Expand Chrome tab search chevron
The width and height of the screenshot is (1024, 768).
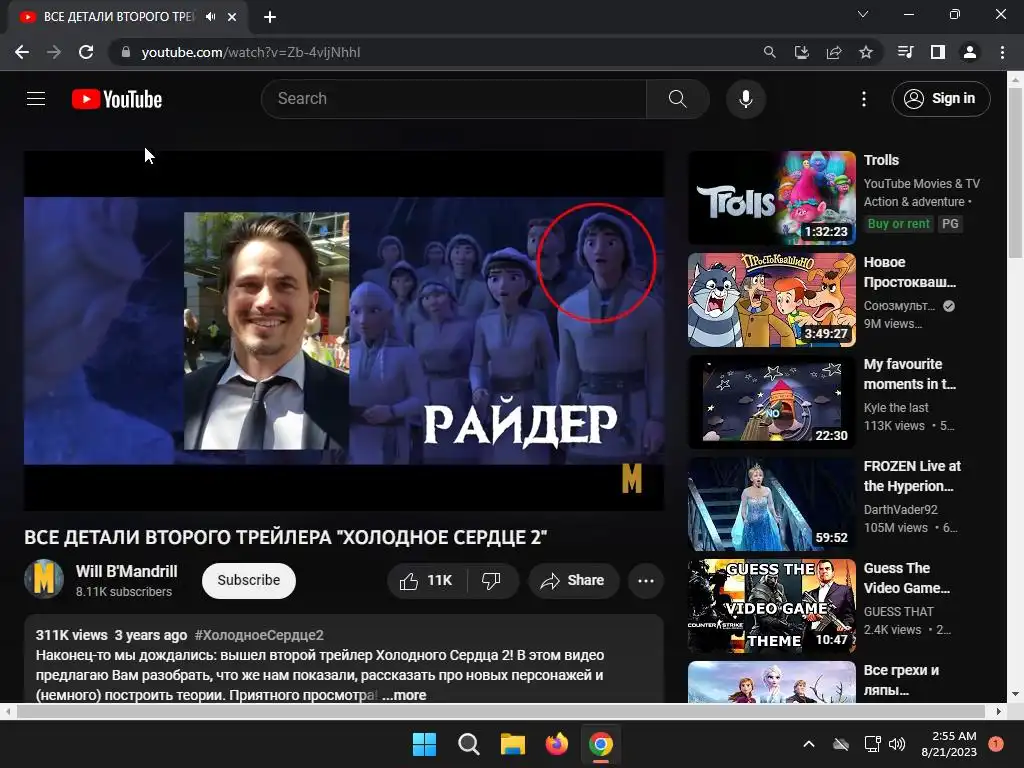coord(863,14)
